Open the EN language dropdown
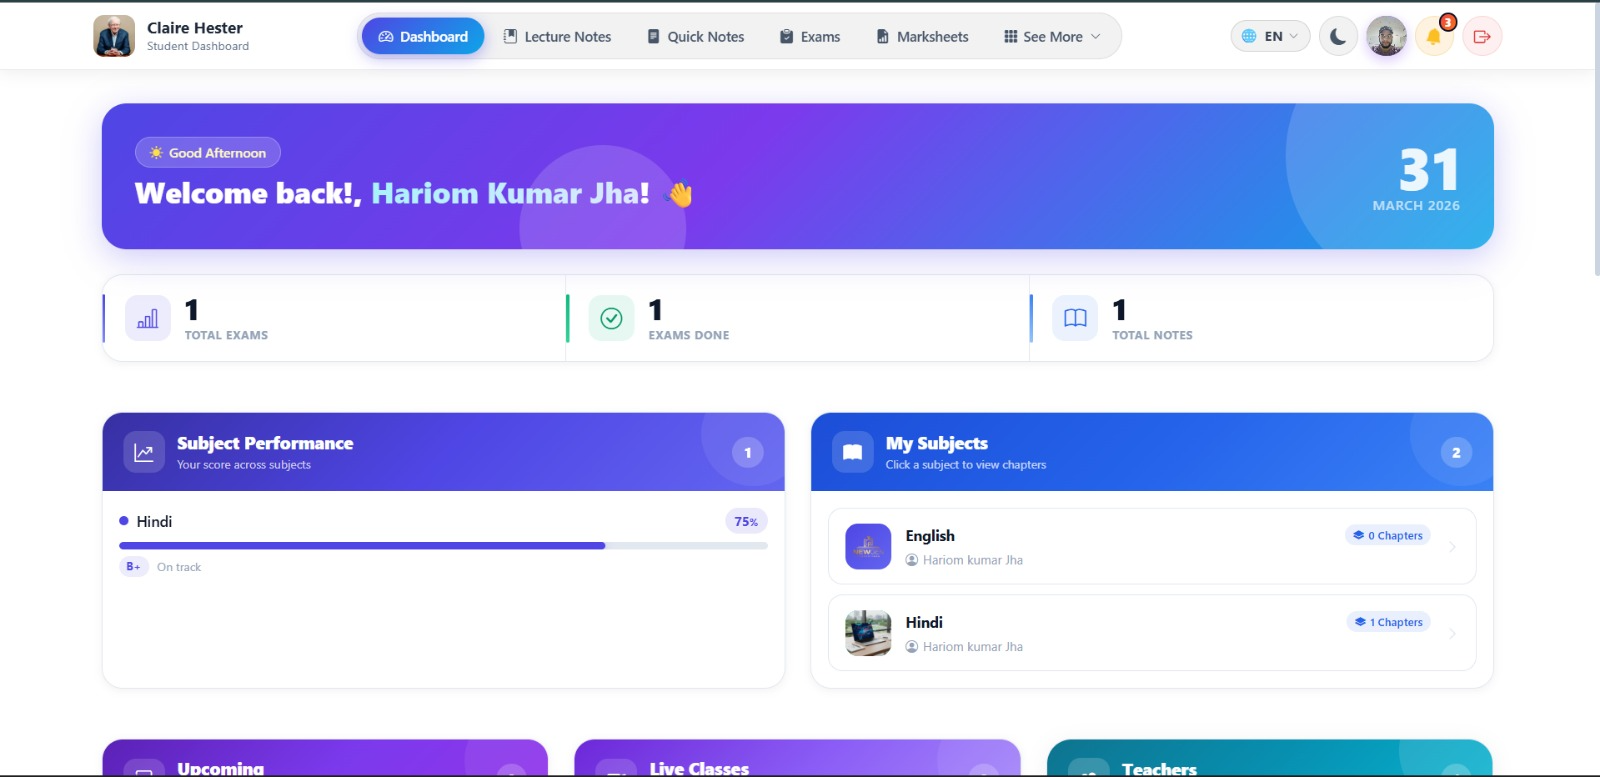Viewport: 1600px width, 777px height. pyautogui.click(x=1270, y=37)
